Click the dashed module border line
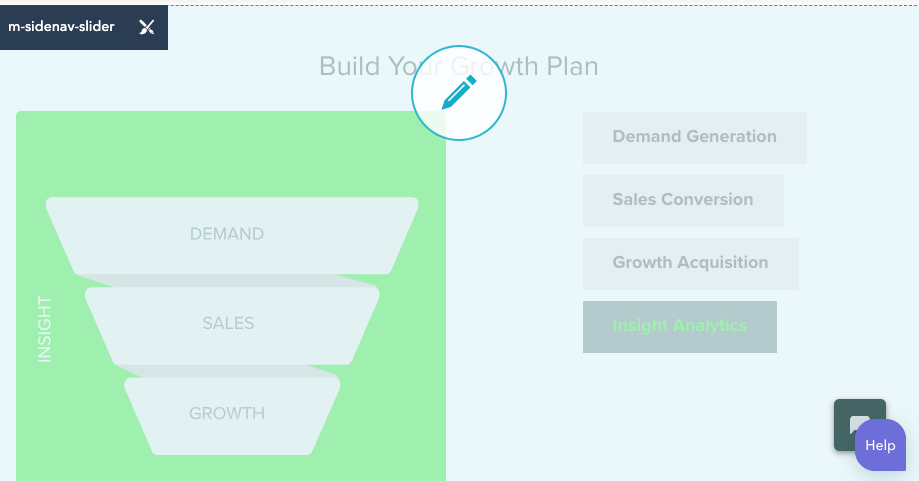 click(x=543, y=5)
